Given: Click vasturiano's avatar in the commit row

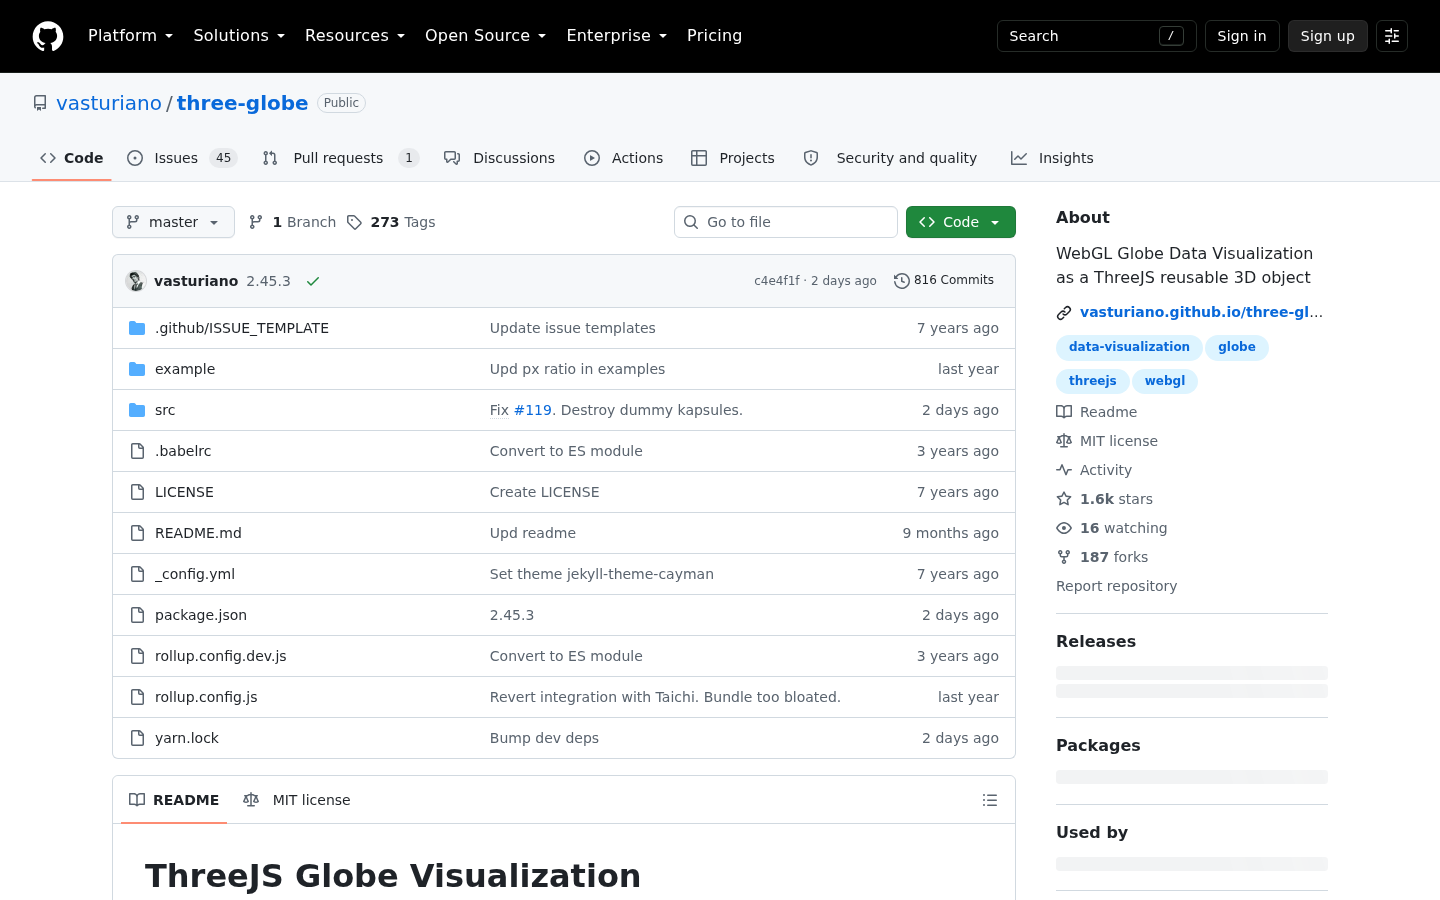Looking at the screenshot, I should [136, 281].
